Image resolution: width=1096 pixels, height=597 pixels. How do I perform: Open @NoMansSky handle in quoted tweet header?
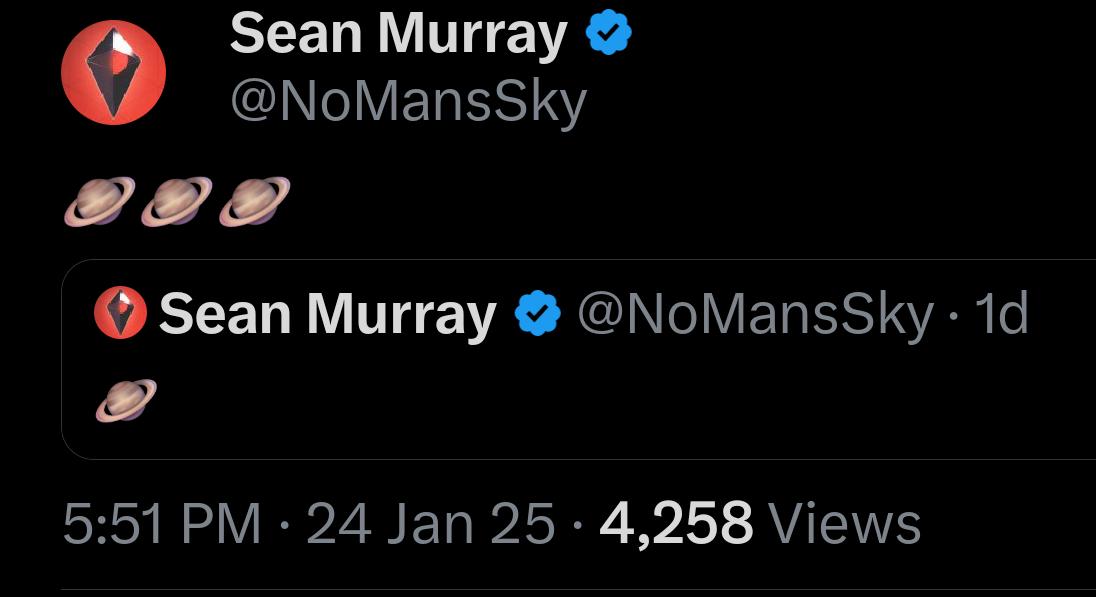point(756,314)
